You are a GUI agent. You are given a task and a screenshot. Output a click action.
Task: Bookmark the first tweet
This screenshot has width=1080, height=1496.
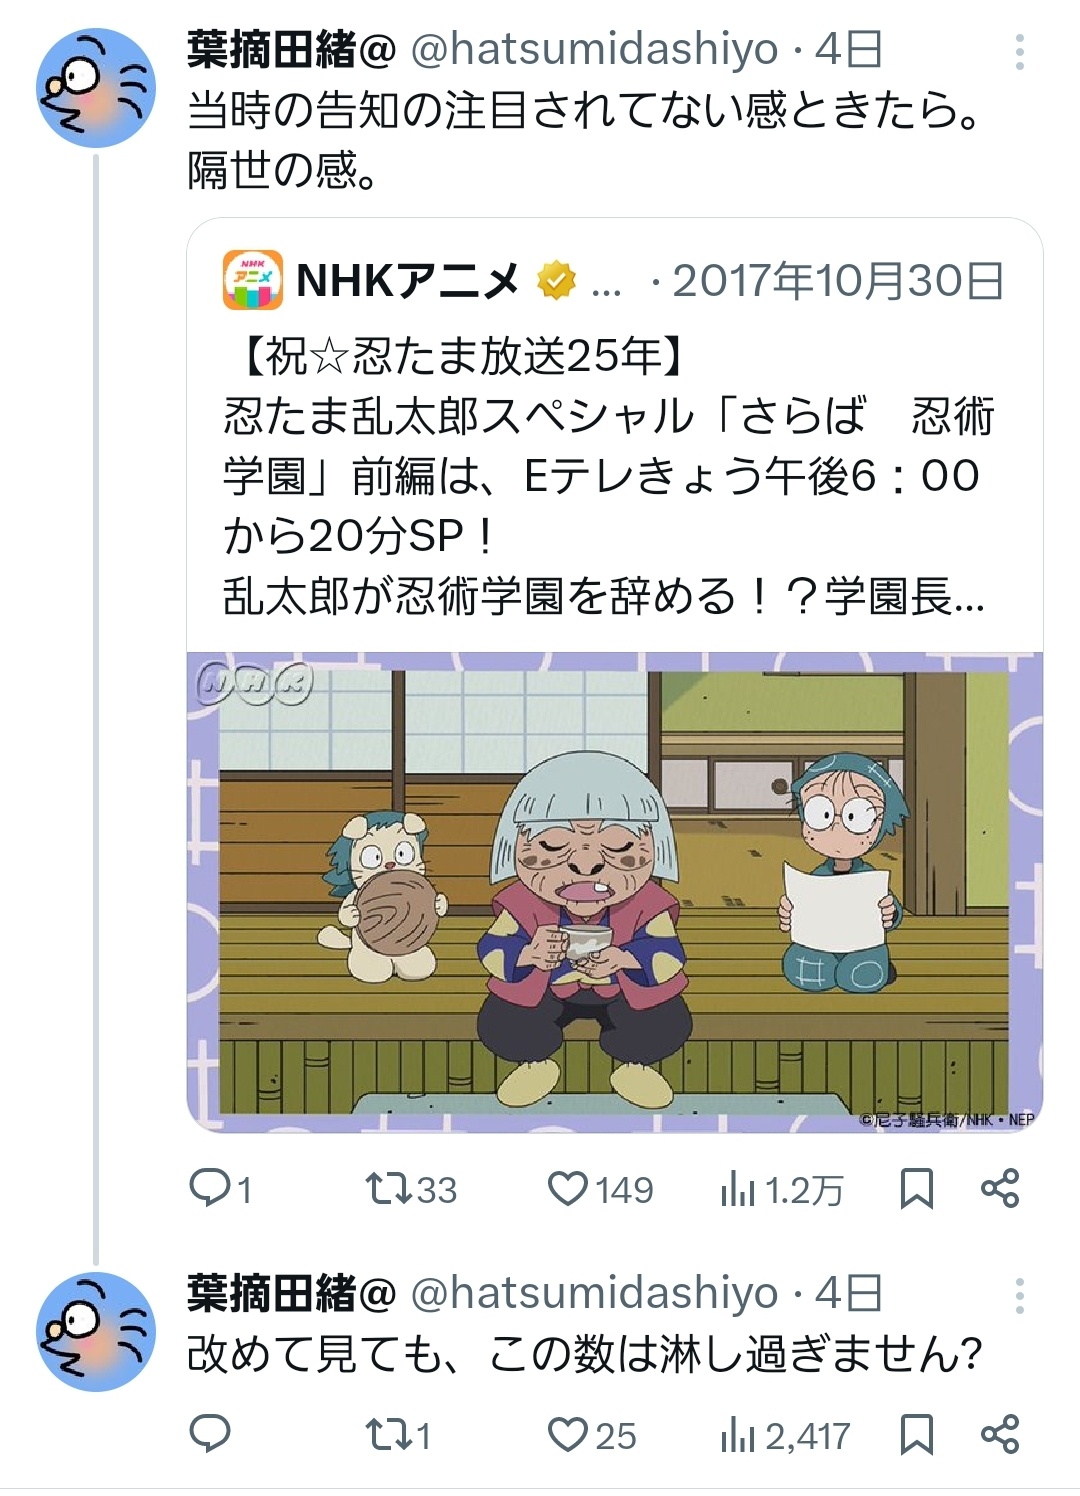point(917,1189)
